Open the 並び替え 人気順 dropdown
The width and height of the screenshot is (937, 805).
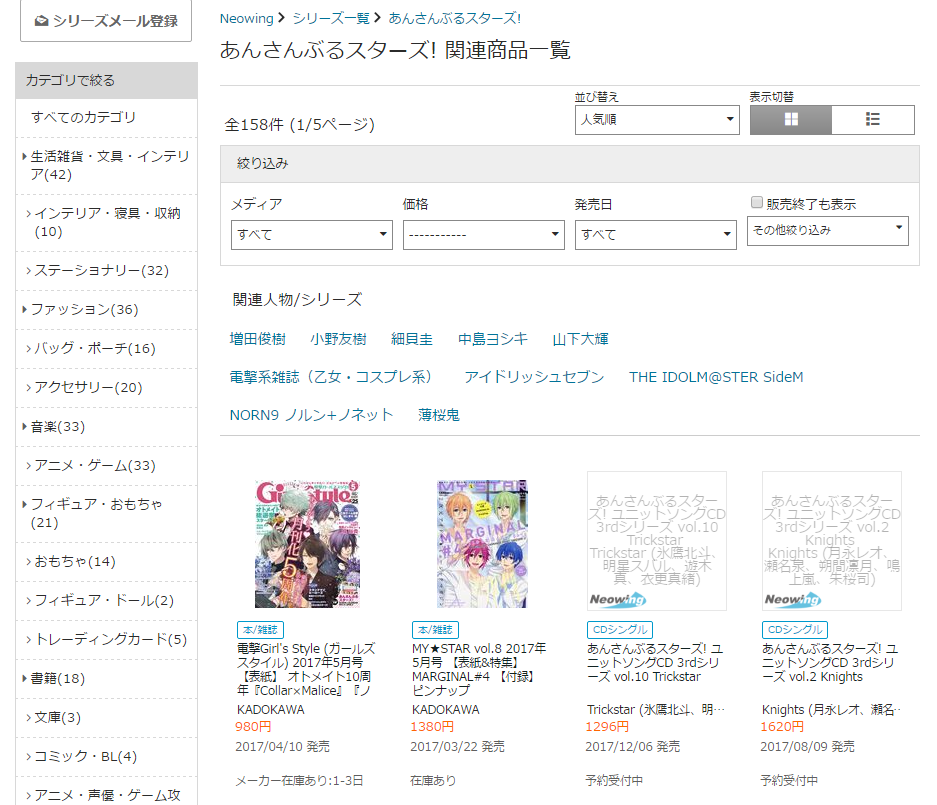657,120
